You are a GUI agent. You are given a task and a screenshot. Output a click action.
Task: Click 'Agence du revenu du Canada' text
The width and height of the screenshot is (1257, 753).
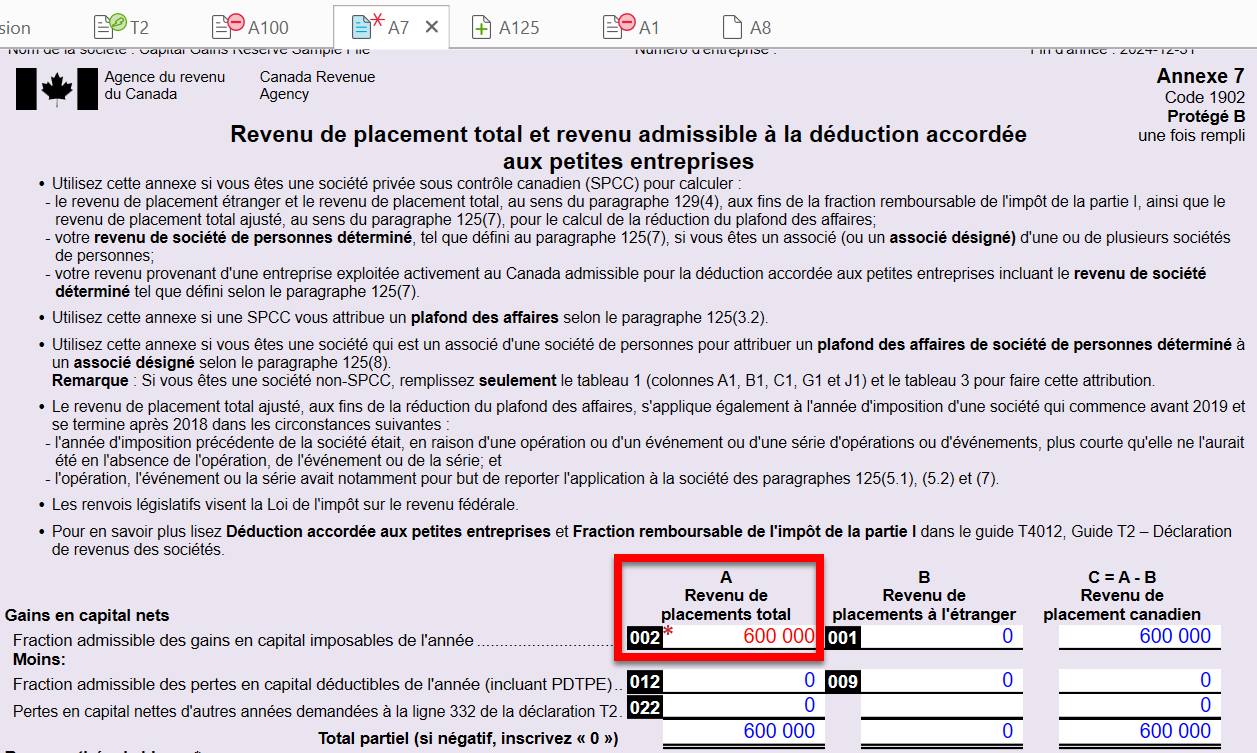point(165,85)
